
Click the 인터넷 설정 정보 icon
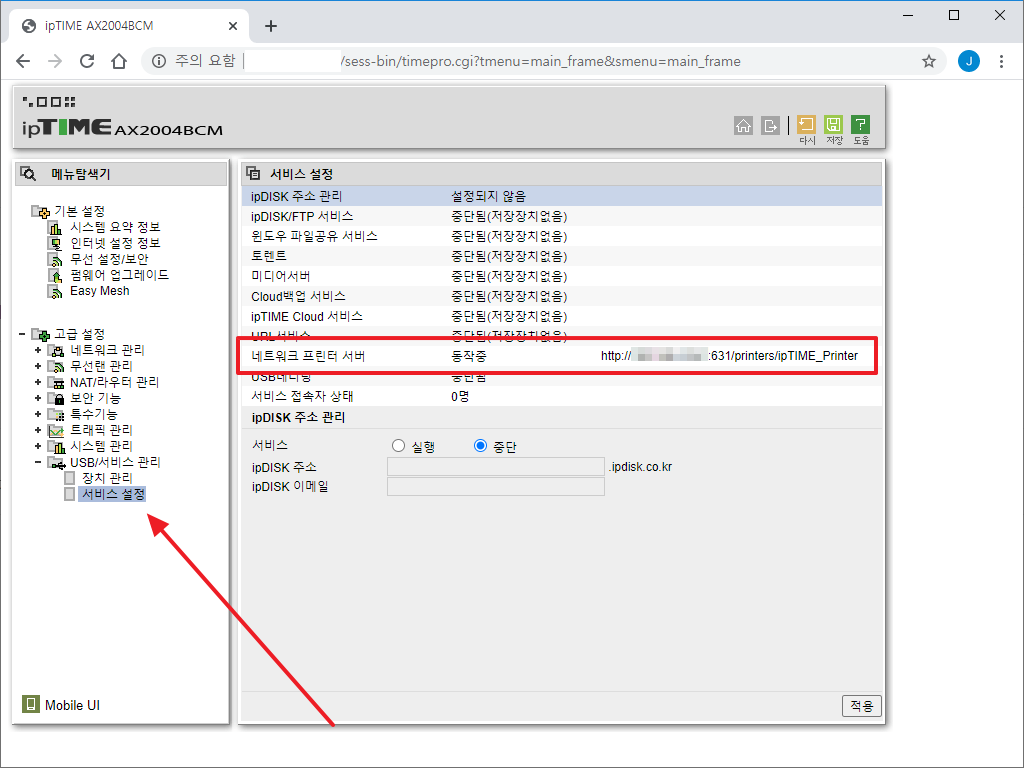pos(56,244)
